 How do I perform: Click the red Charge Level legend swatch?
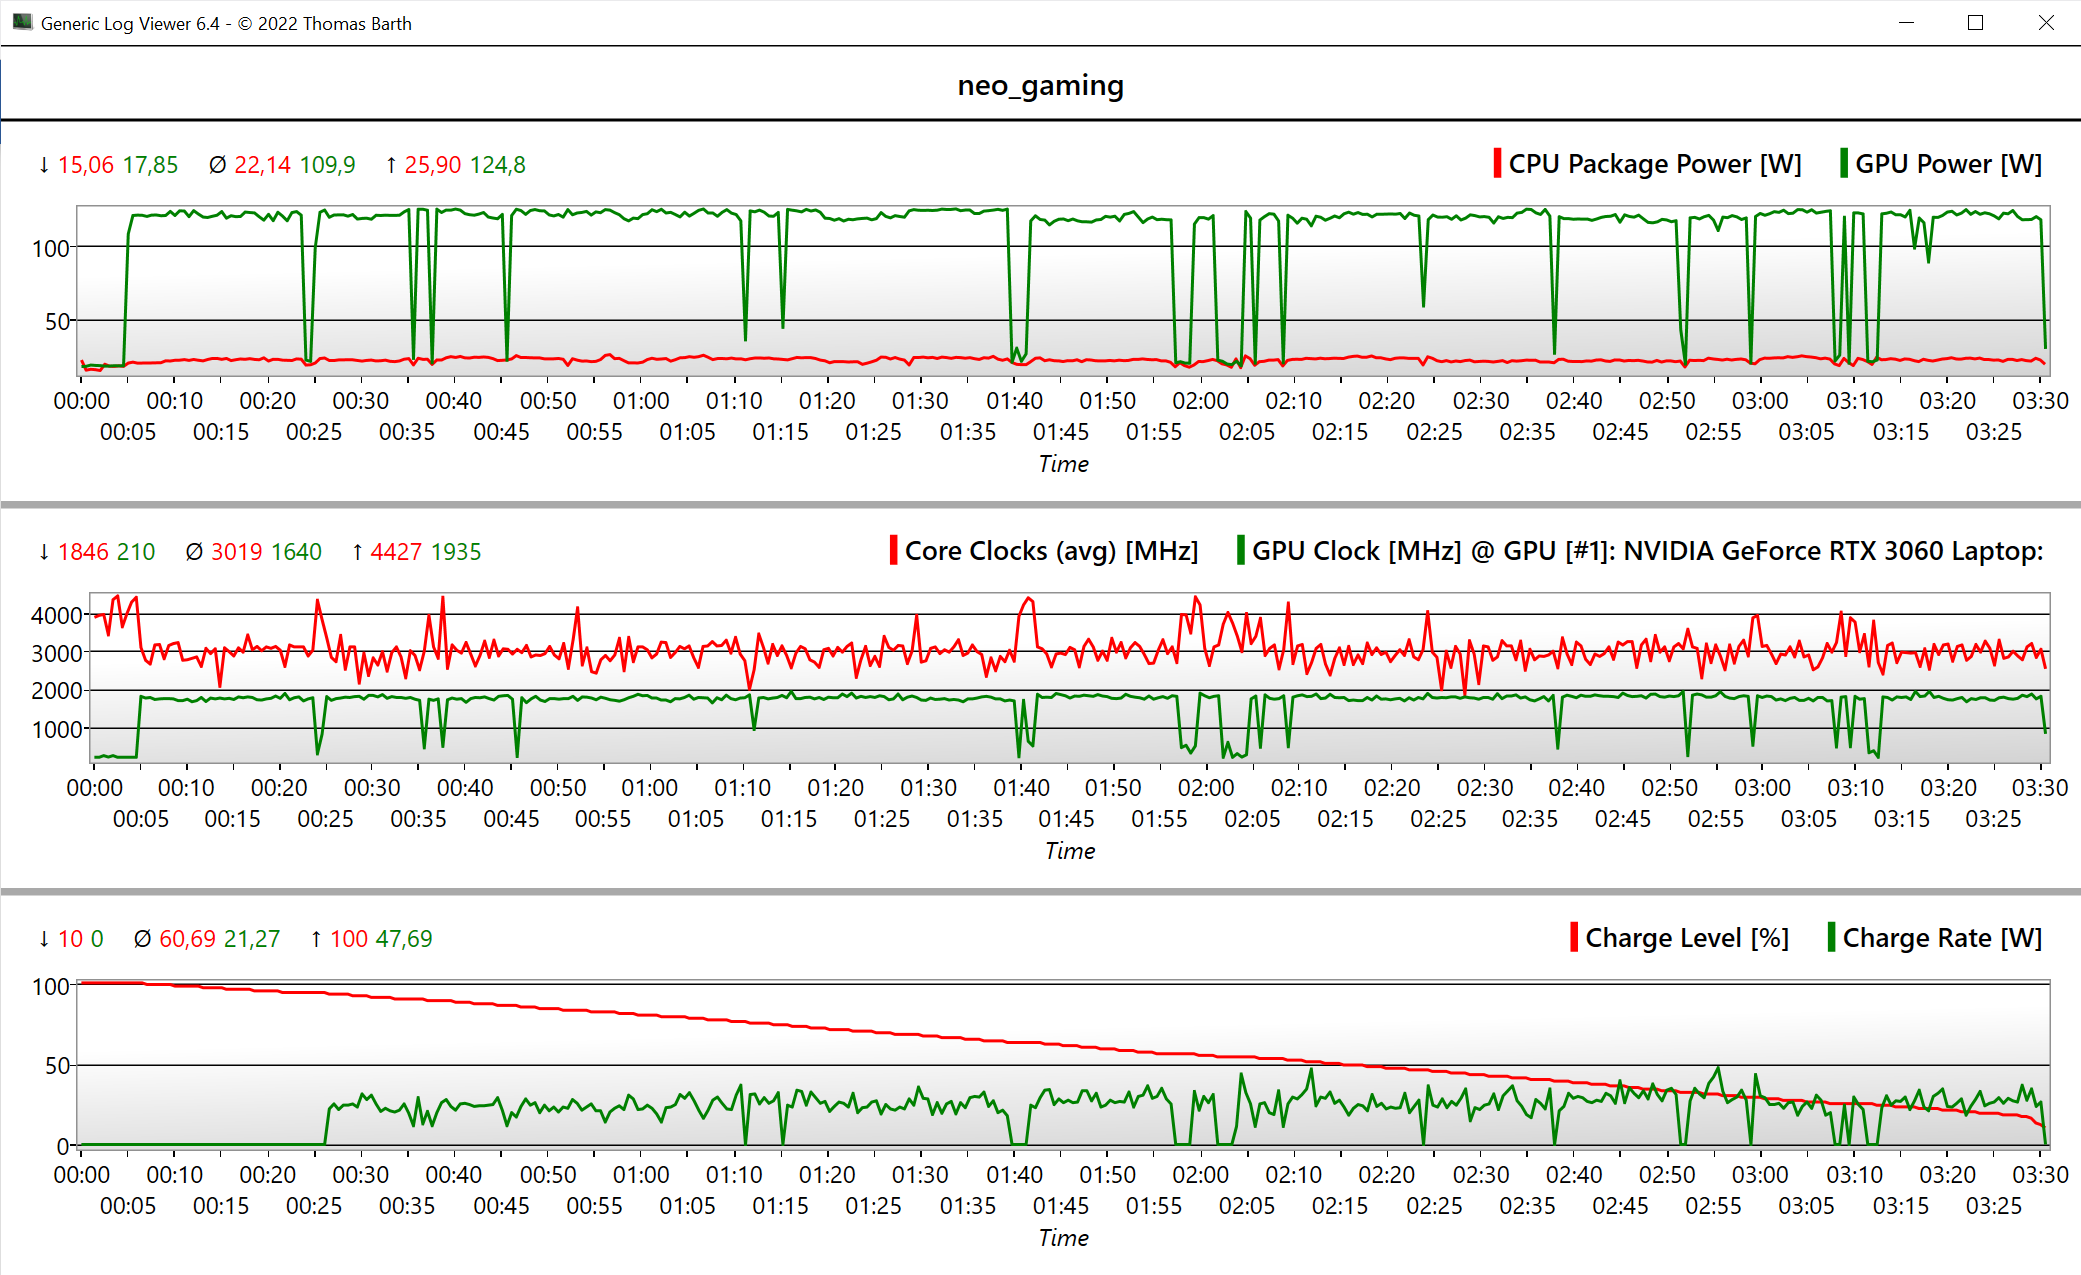[x=1574, y=938]
